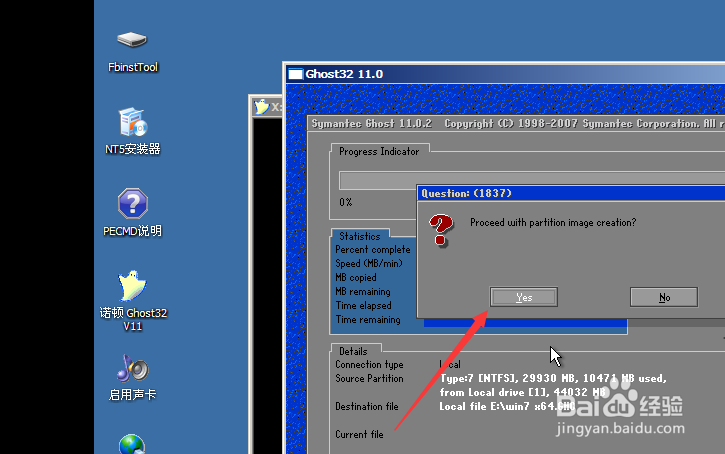Select the Statistics panel label
Screen dimensions: 725x454
[x=360, y=236]
